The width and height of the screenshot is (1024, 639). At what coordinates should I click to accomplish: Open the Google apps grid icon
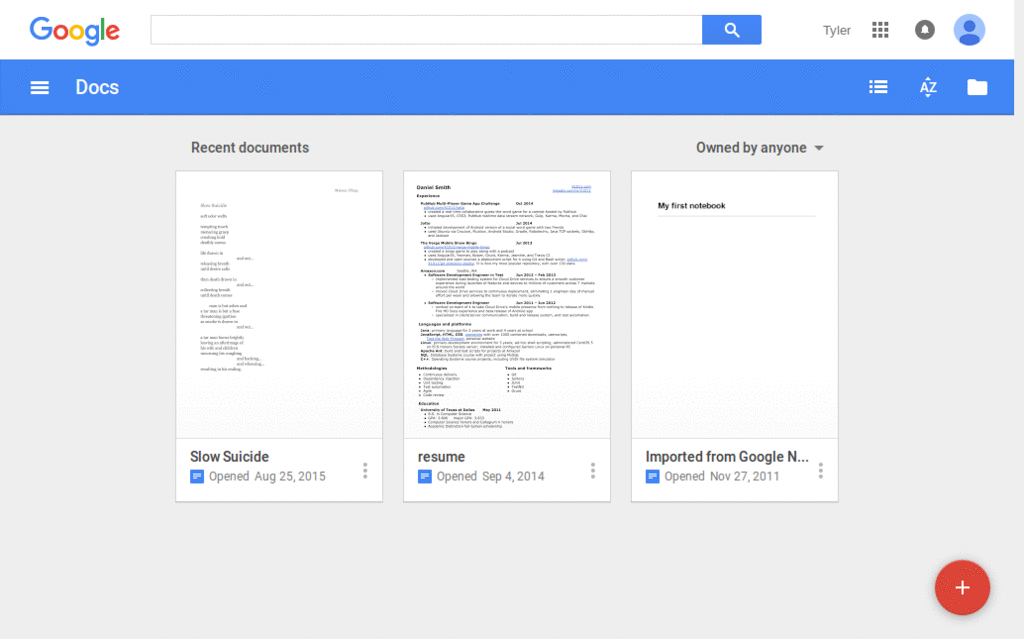[x=880, y=30]
